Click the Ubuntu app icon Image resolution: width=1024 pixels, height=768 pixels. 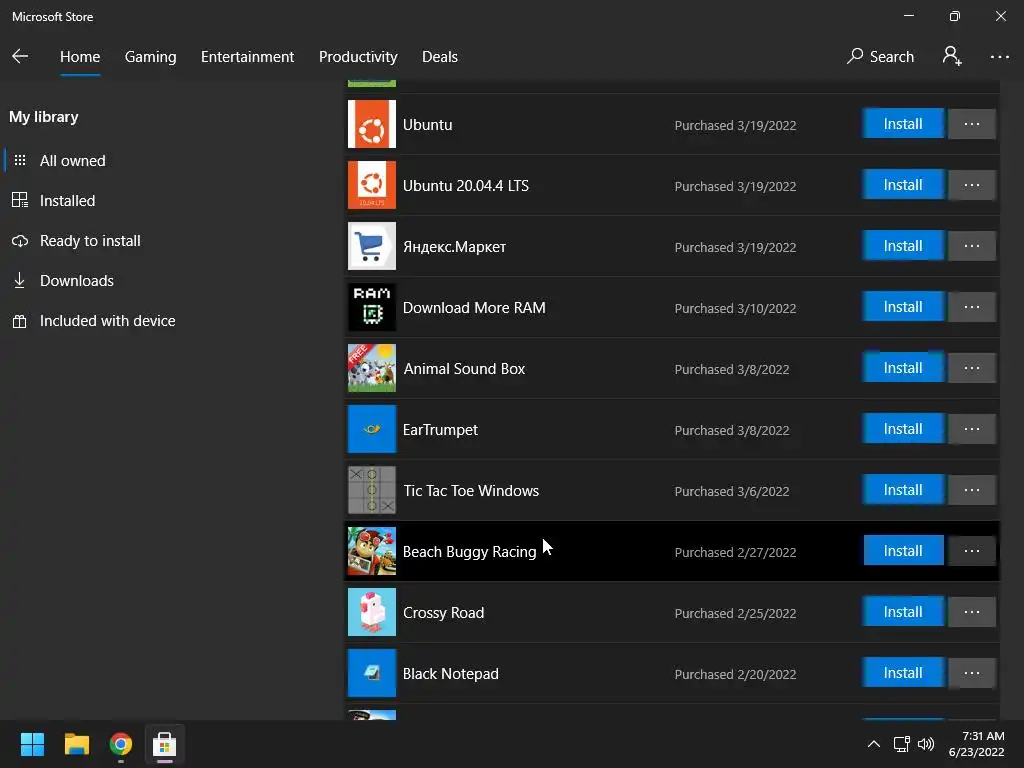pos(372,124)
